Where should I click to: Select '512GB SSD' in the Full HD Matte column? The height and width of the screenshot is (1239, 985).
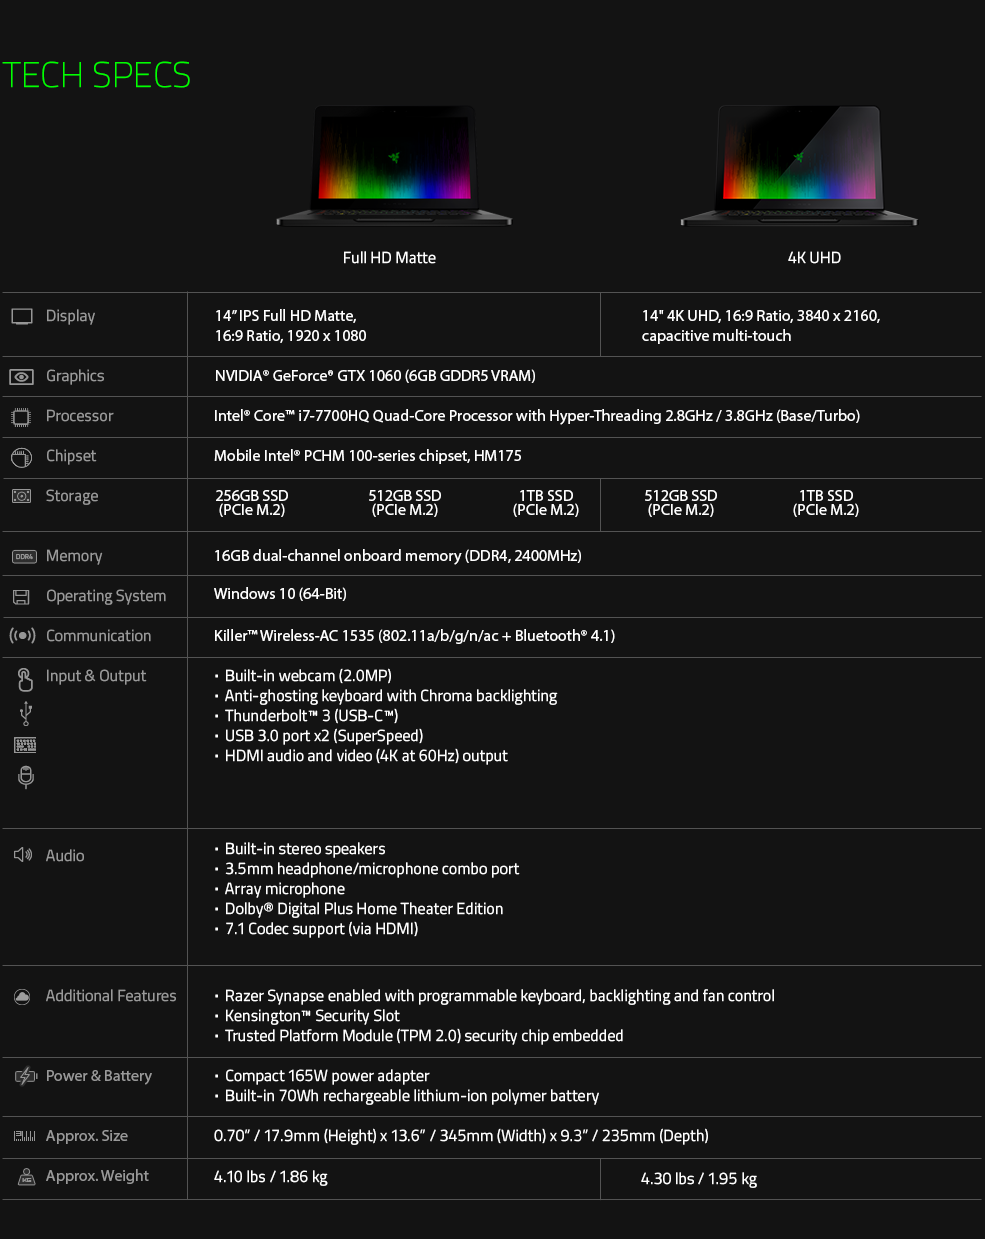click(405, 503)
